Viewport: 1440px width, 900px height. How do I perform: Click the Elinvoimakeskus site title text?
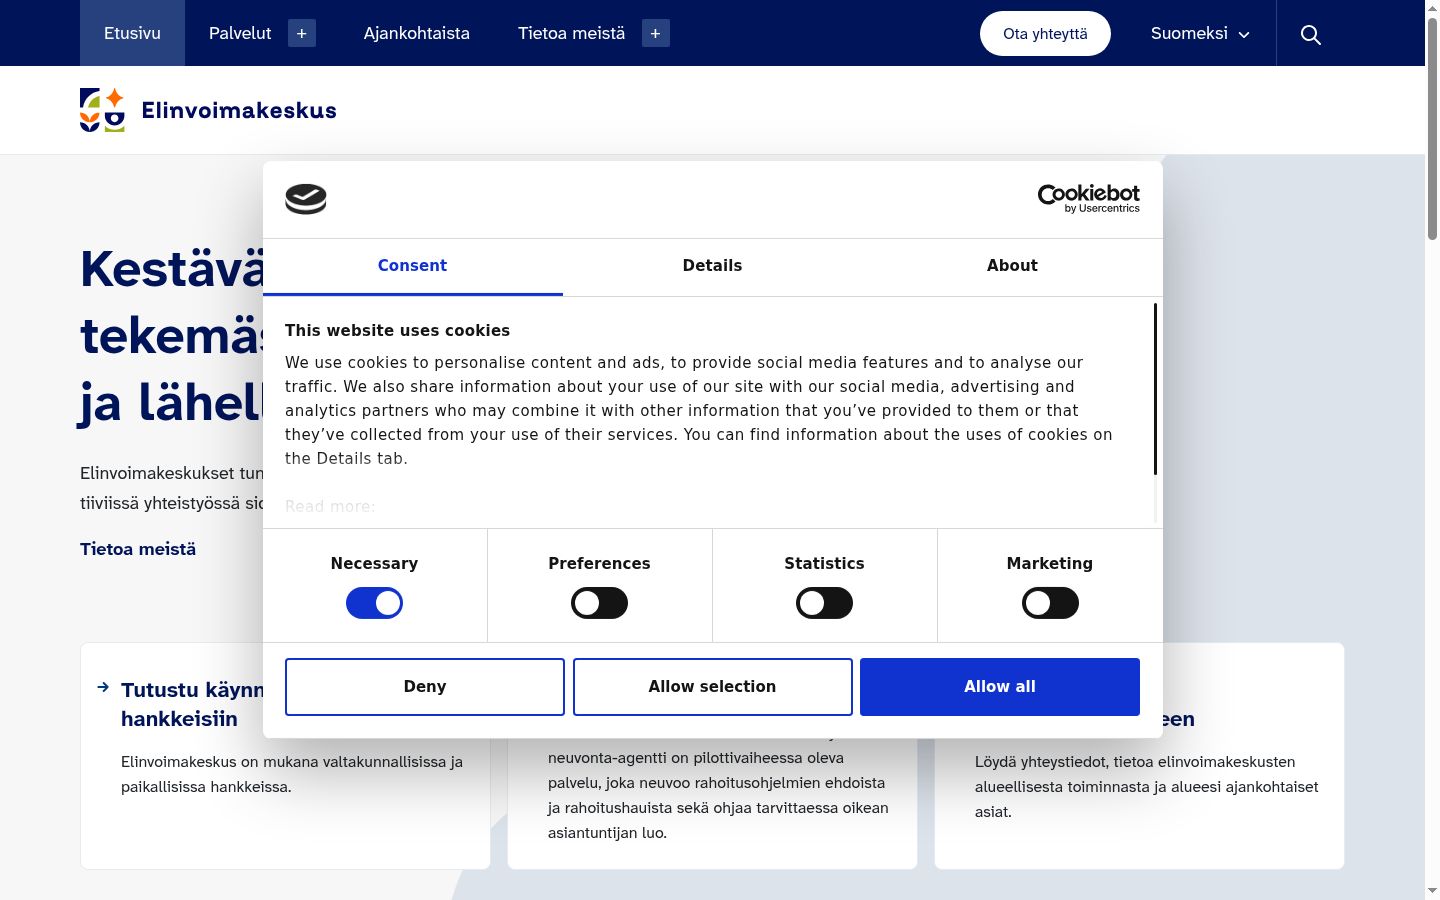coord(239,110)
